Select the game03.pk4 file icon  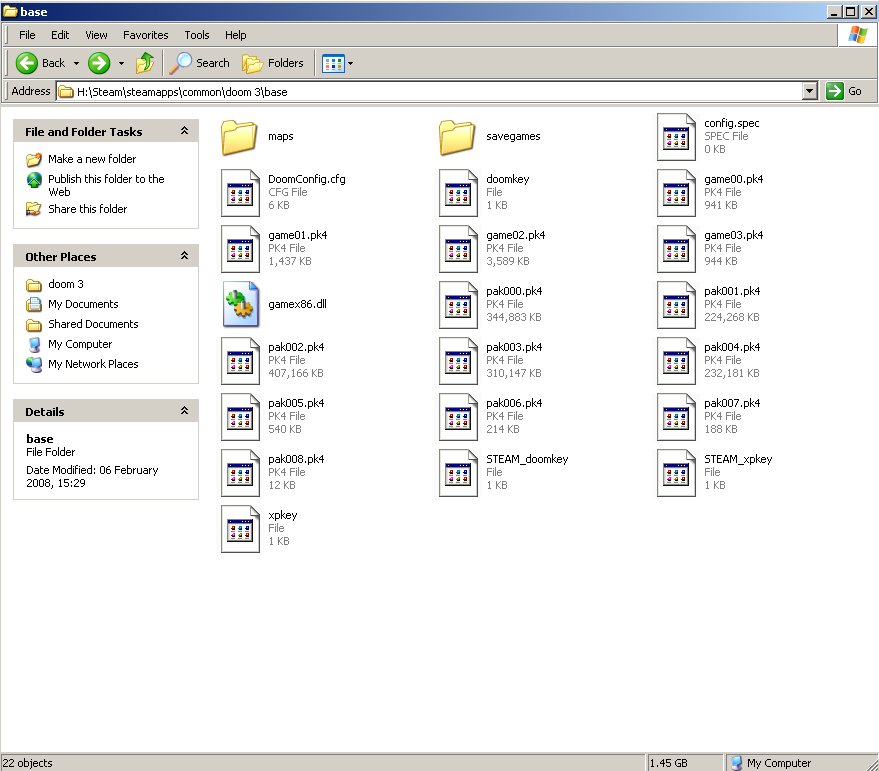pyautogui.click(x=676, y=249)
